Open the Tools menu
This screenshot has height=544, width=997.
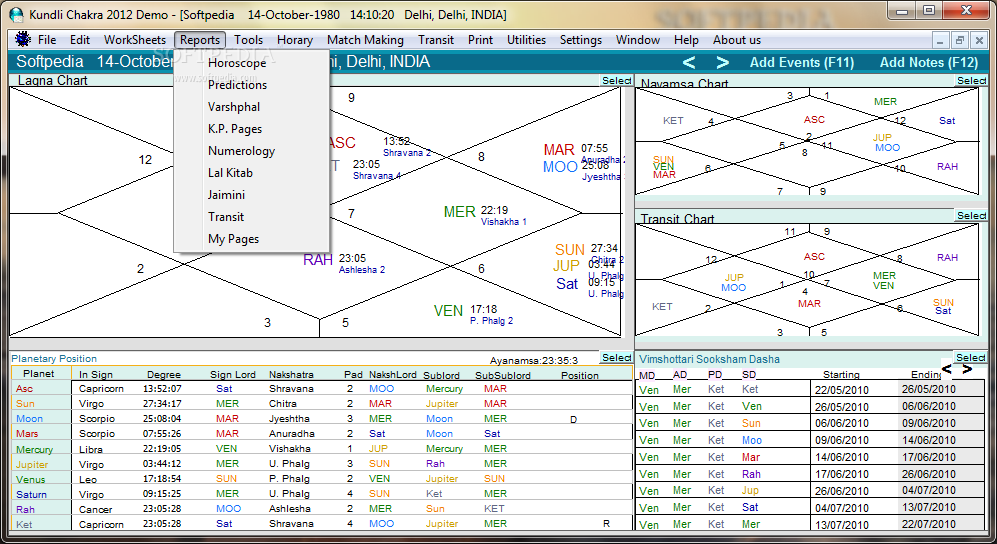(x=249, y=39)
